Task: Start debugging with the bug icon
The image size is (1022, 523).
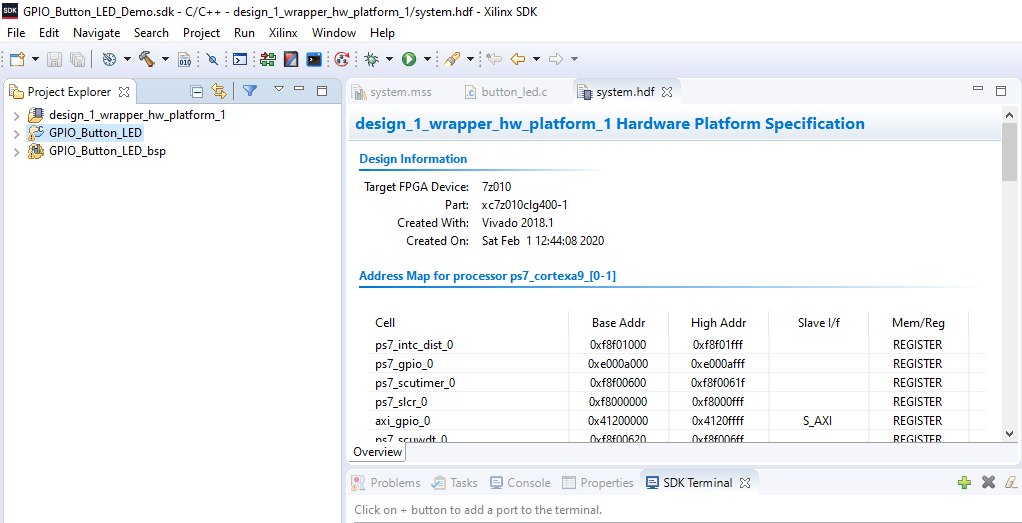Action: point(372,59)
